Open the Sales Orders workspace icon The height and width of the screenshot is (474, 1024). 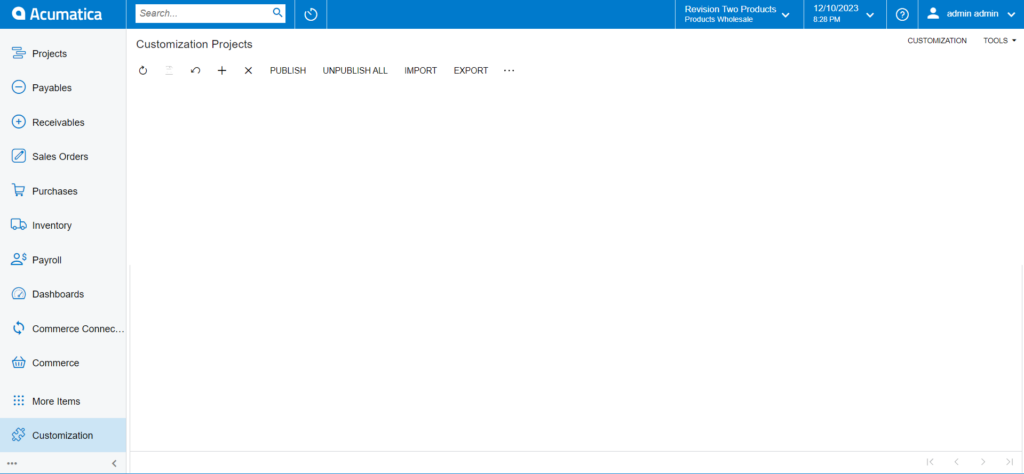pyautogui.click(x=18, y=157)
